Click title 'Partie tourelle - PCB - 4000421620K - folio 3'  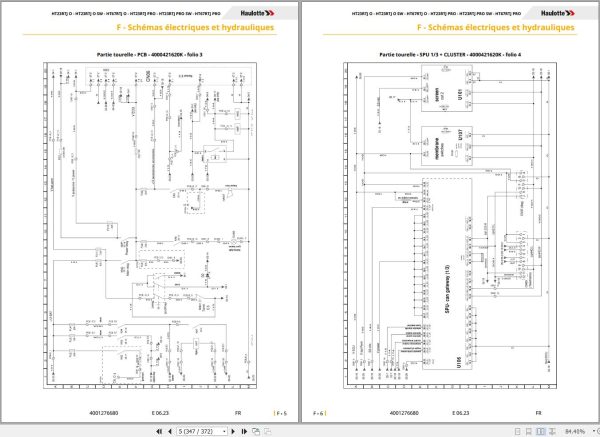tap(150, 54)
